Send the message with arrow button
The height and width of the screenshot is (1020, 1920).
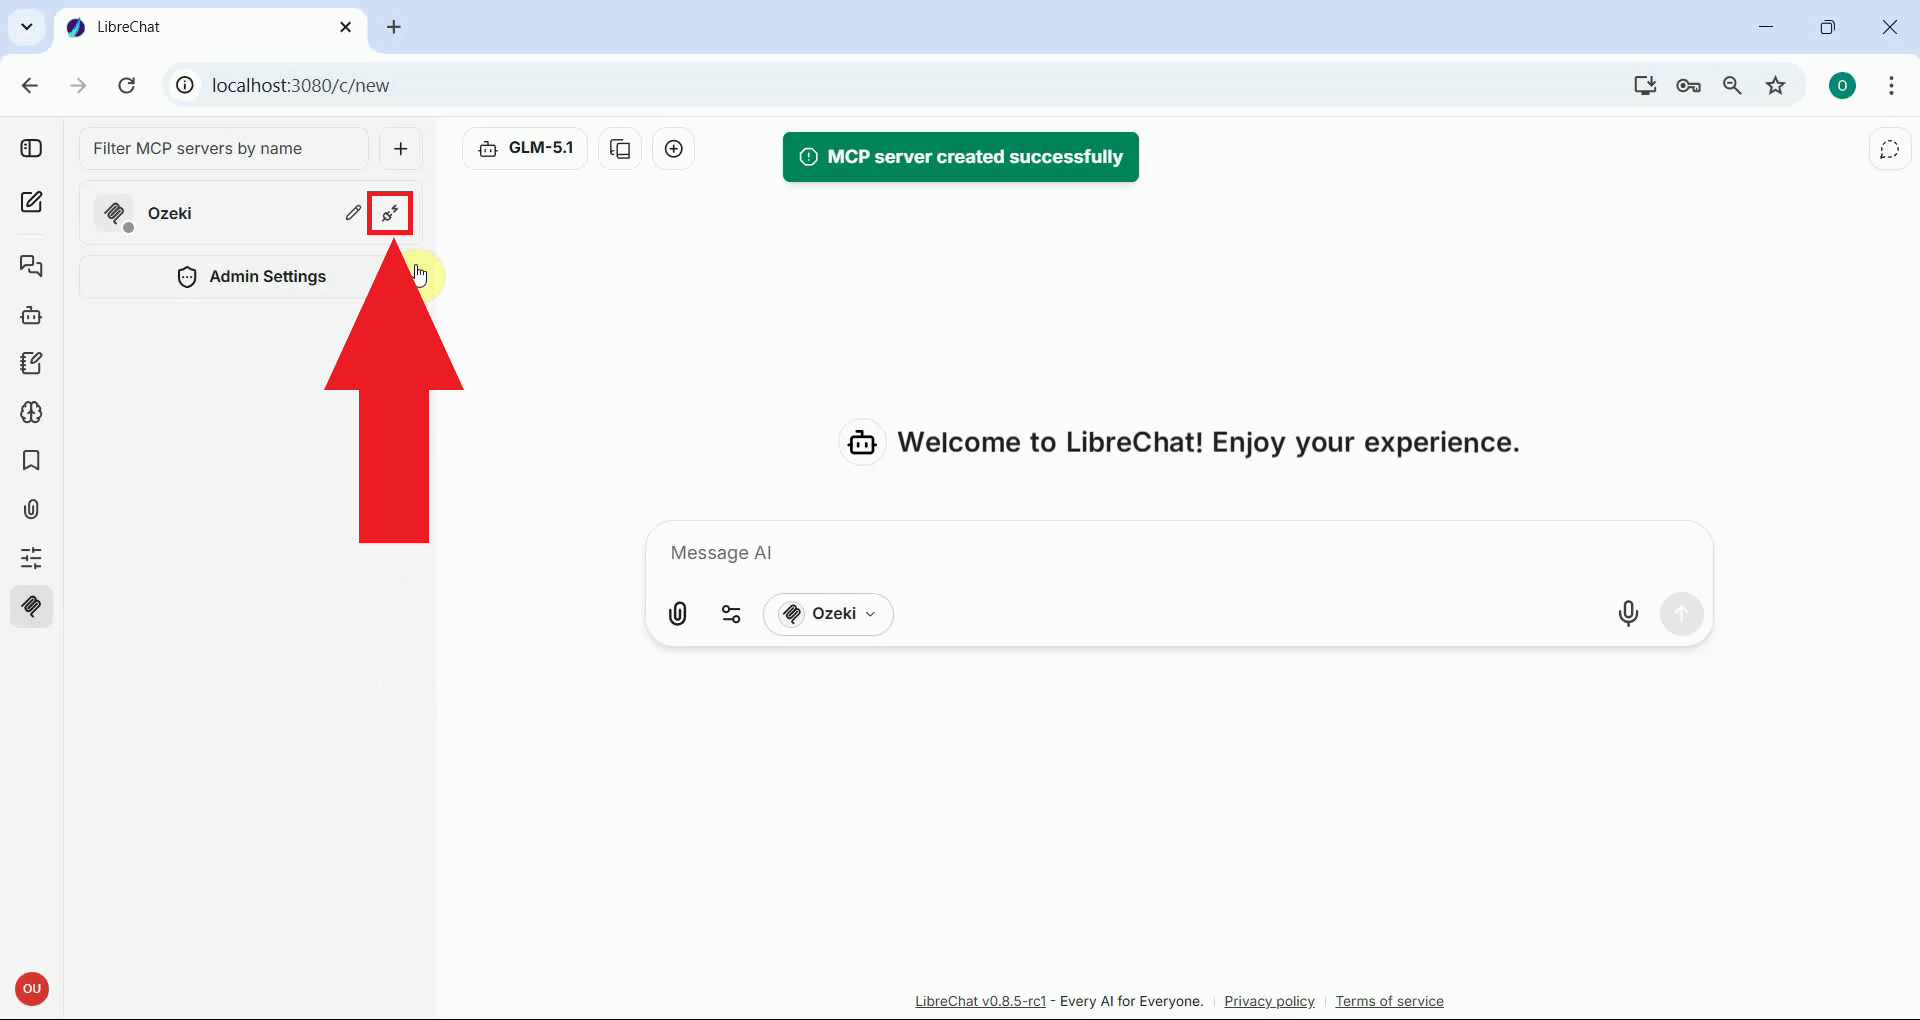point(1682,614)
